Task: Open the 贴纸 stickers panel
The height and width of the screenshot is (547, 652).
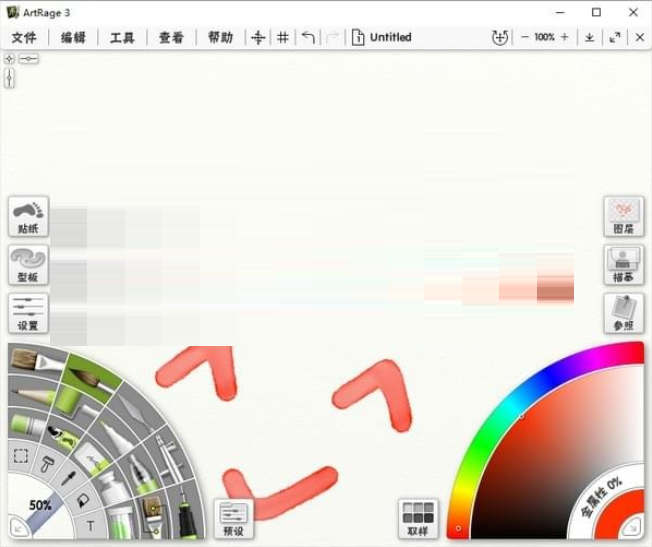Action: [x=27, y=215]
